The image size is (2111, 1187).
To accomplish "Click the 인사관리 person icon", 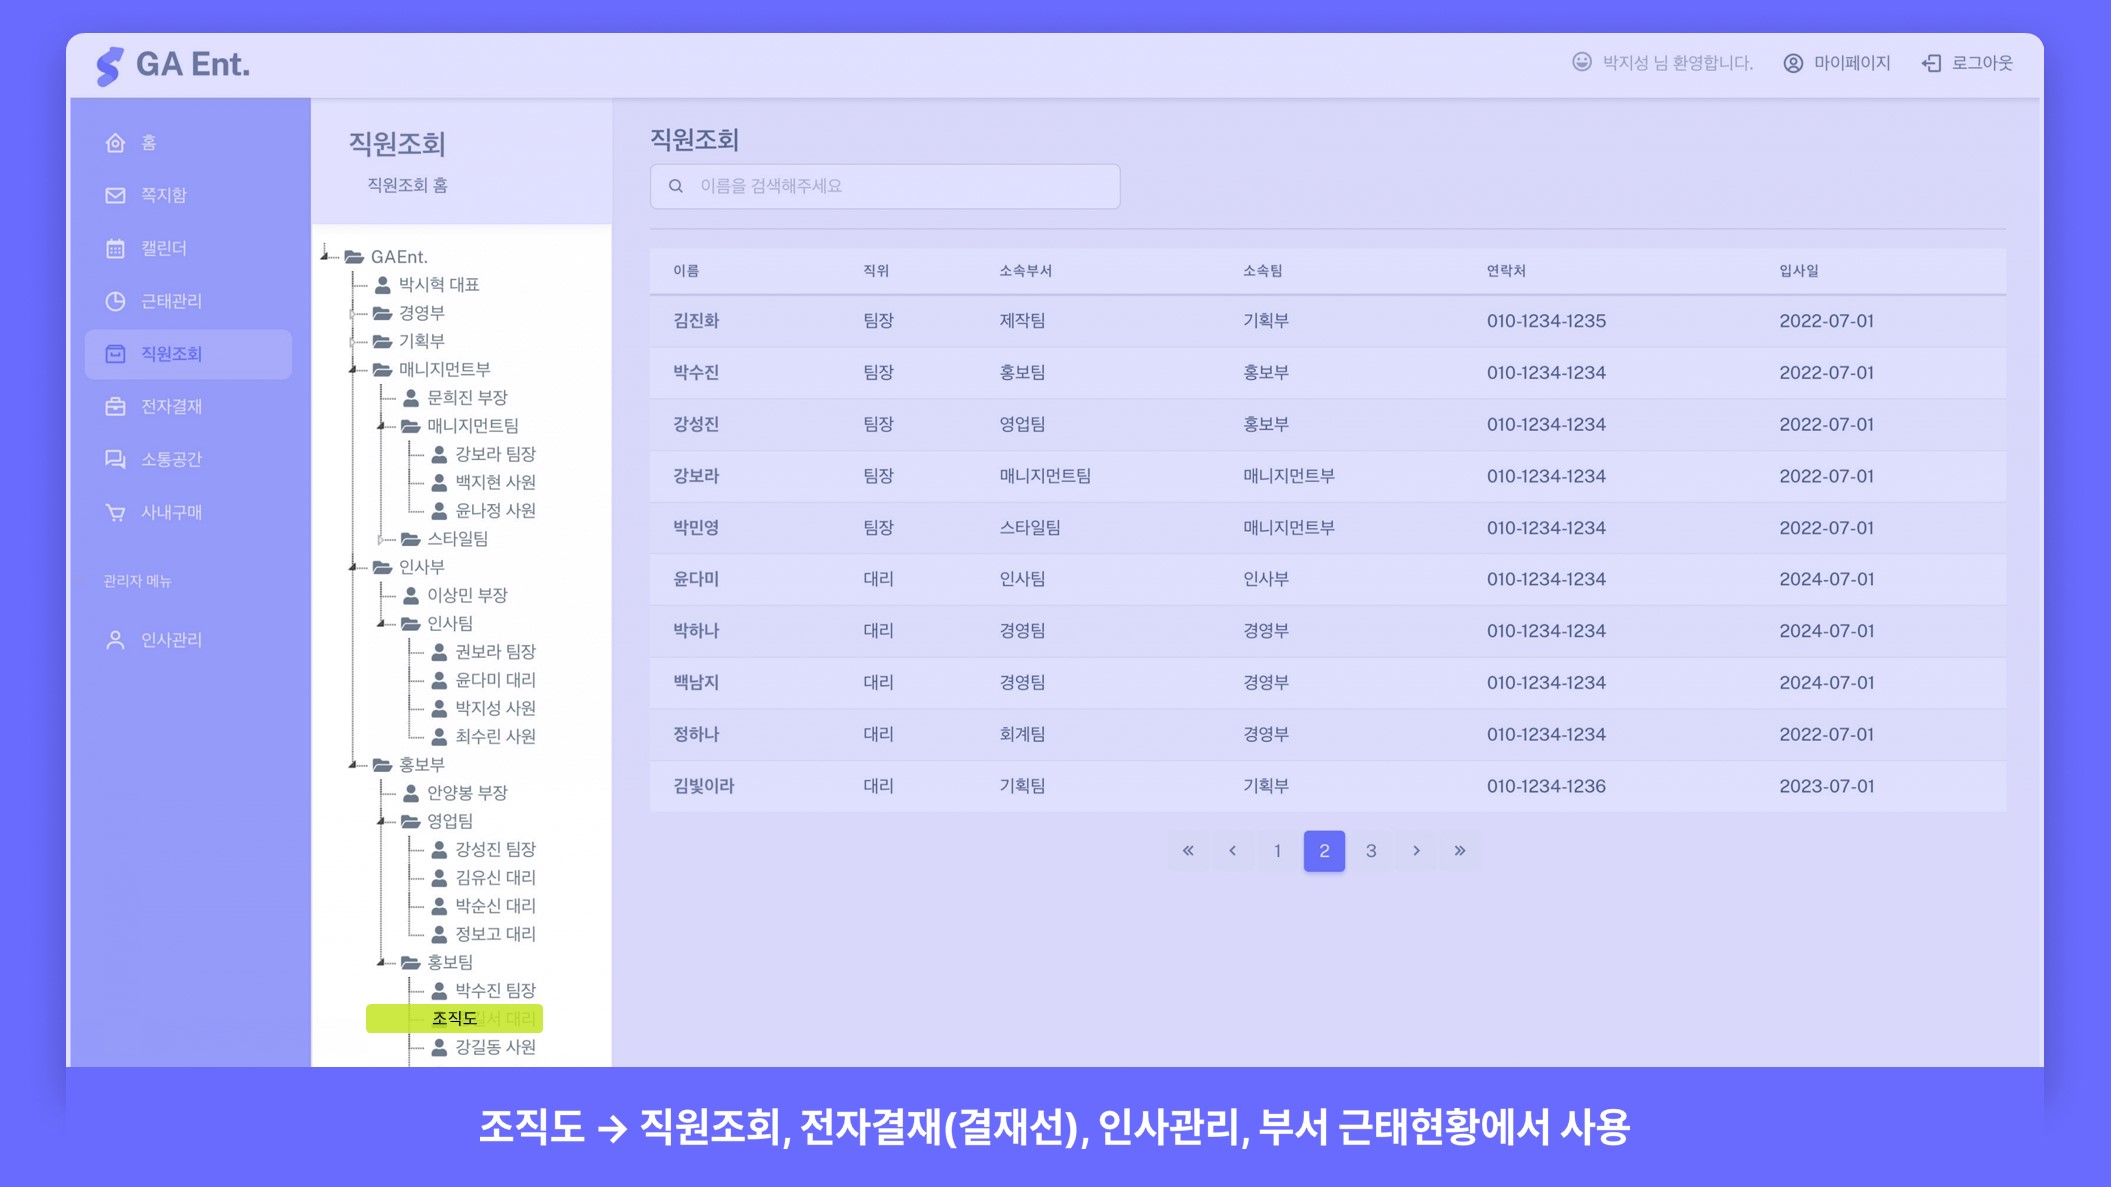I will click(x=115, y=640).
